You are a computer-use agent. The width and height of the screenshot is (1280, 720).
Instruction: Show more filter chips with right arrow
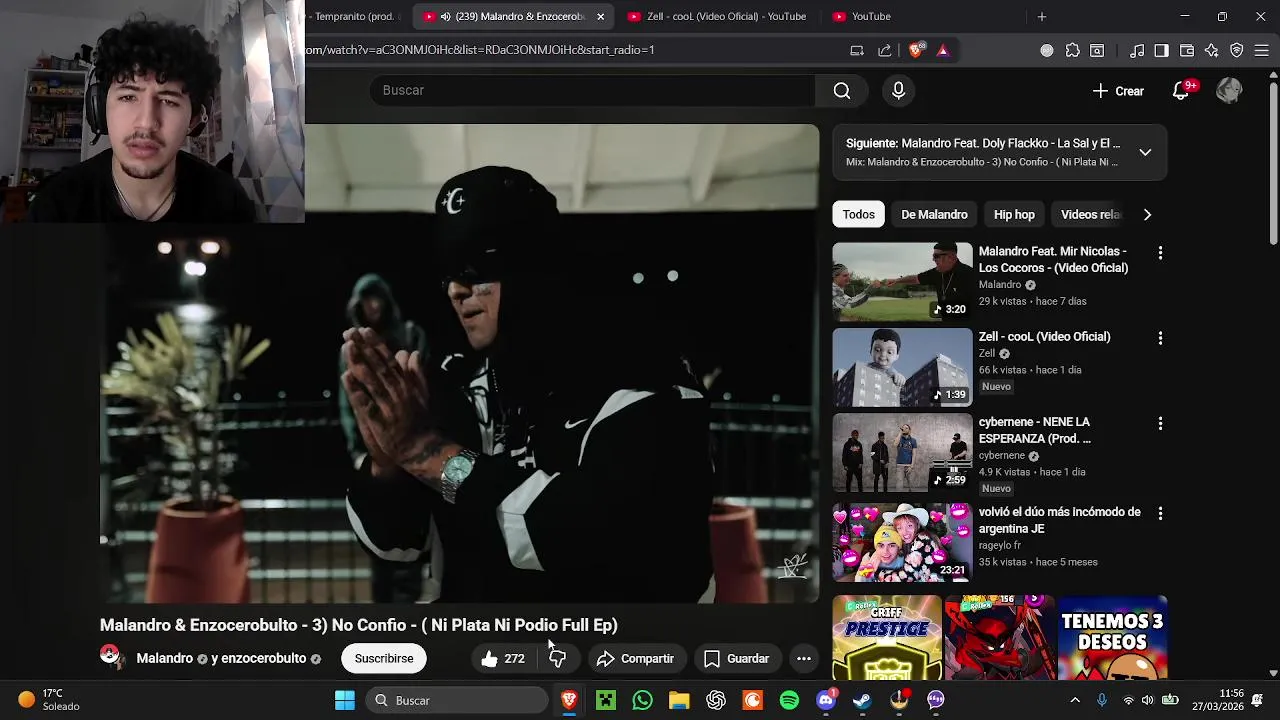[1147, 215]
